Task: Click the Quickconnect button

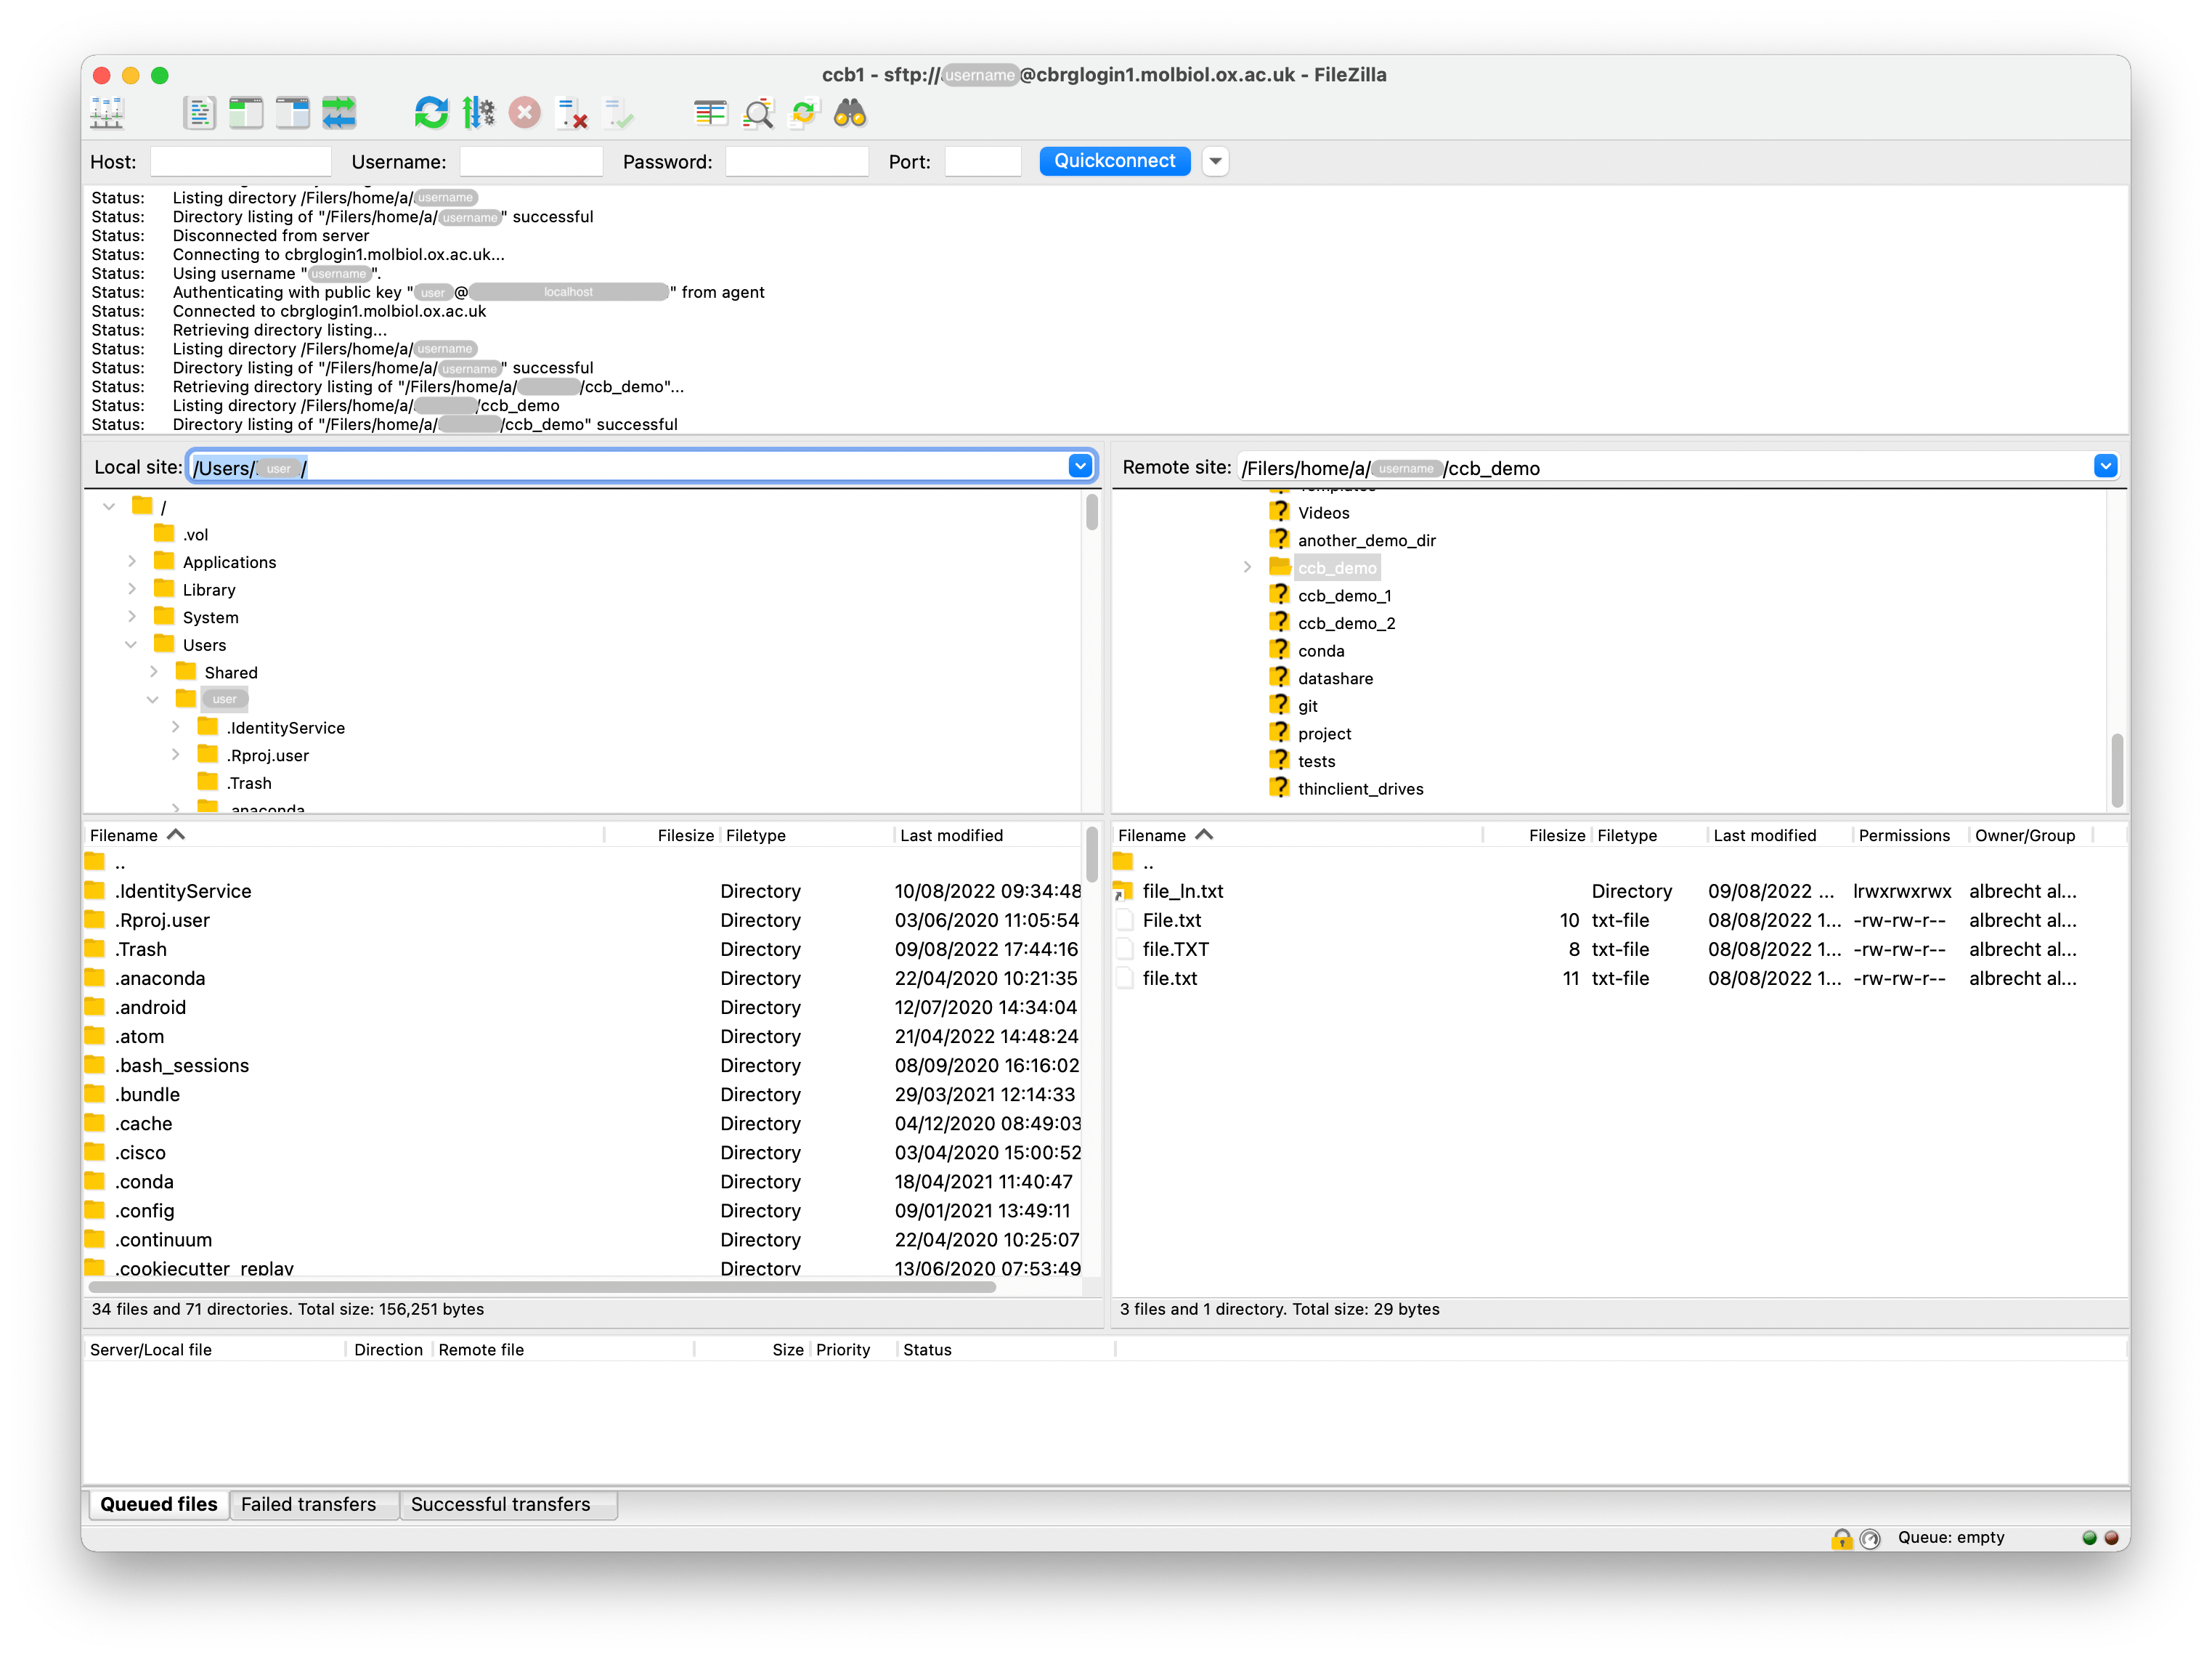Action: 1113,160
